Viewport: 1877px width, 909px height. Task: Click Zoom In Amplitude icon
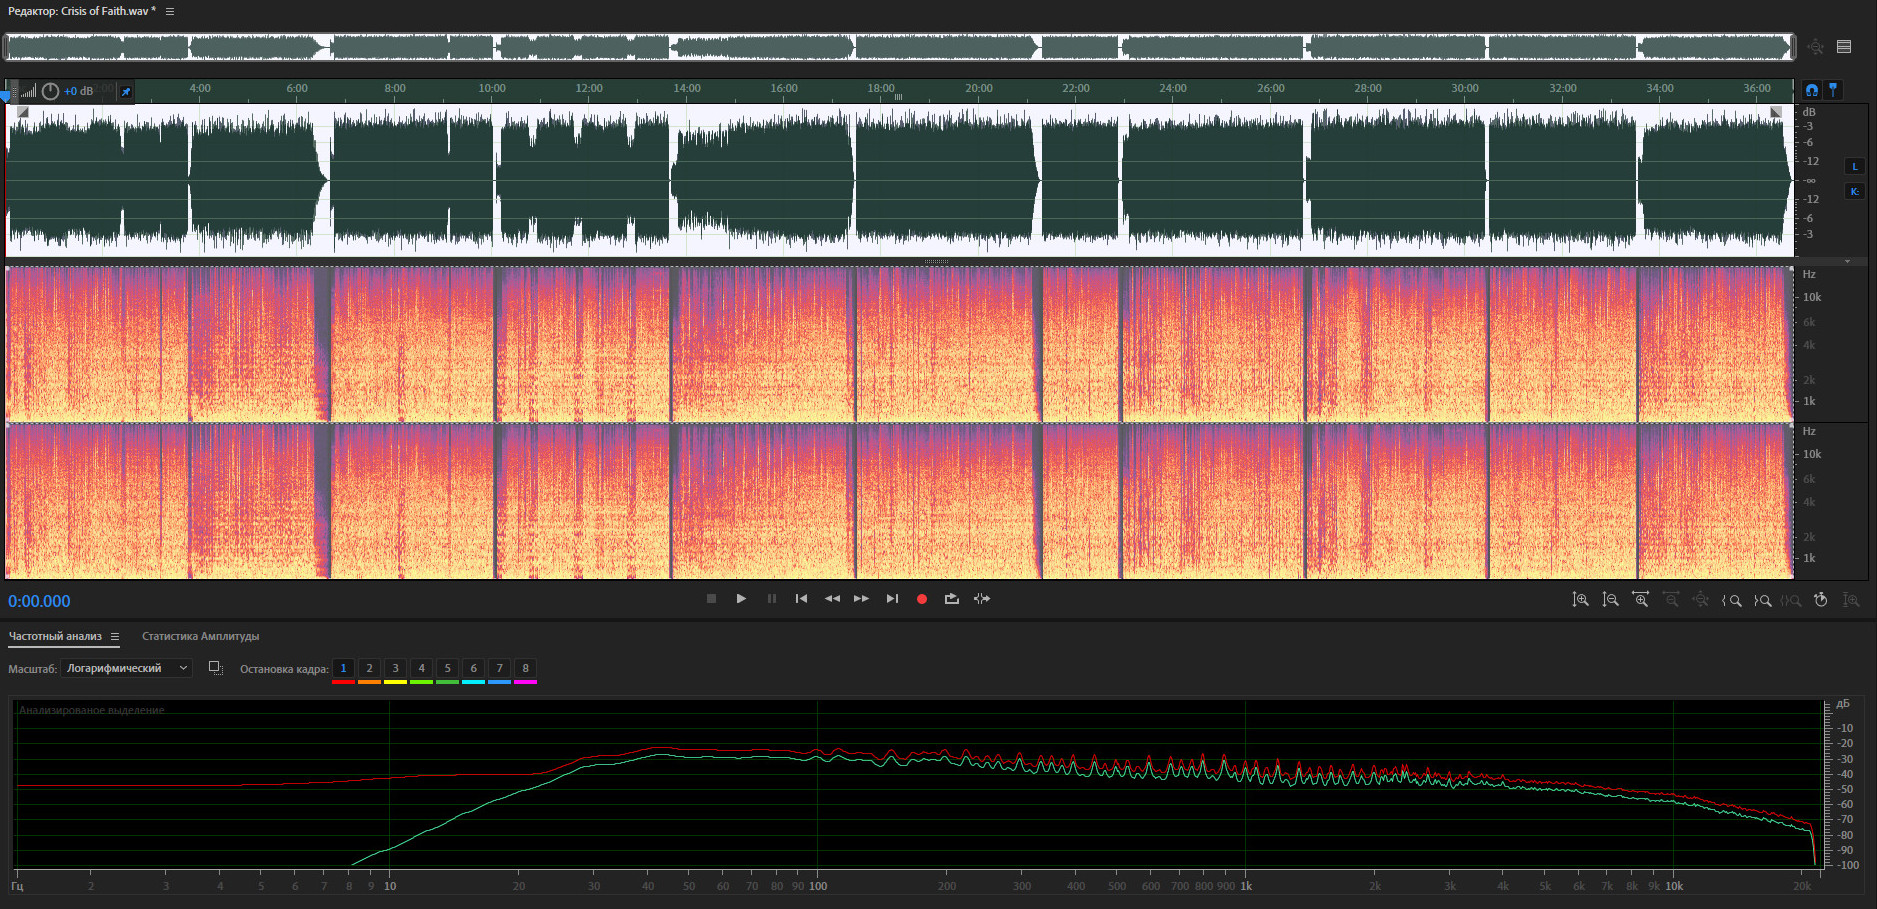(x=1580, y=600)
